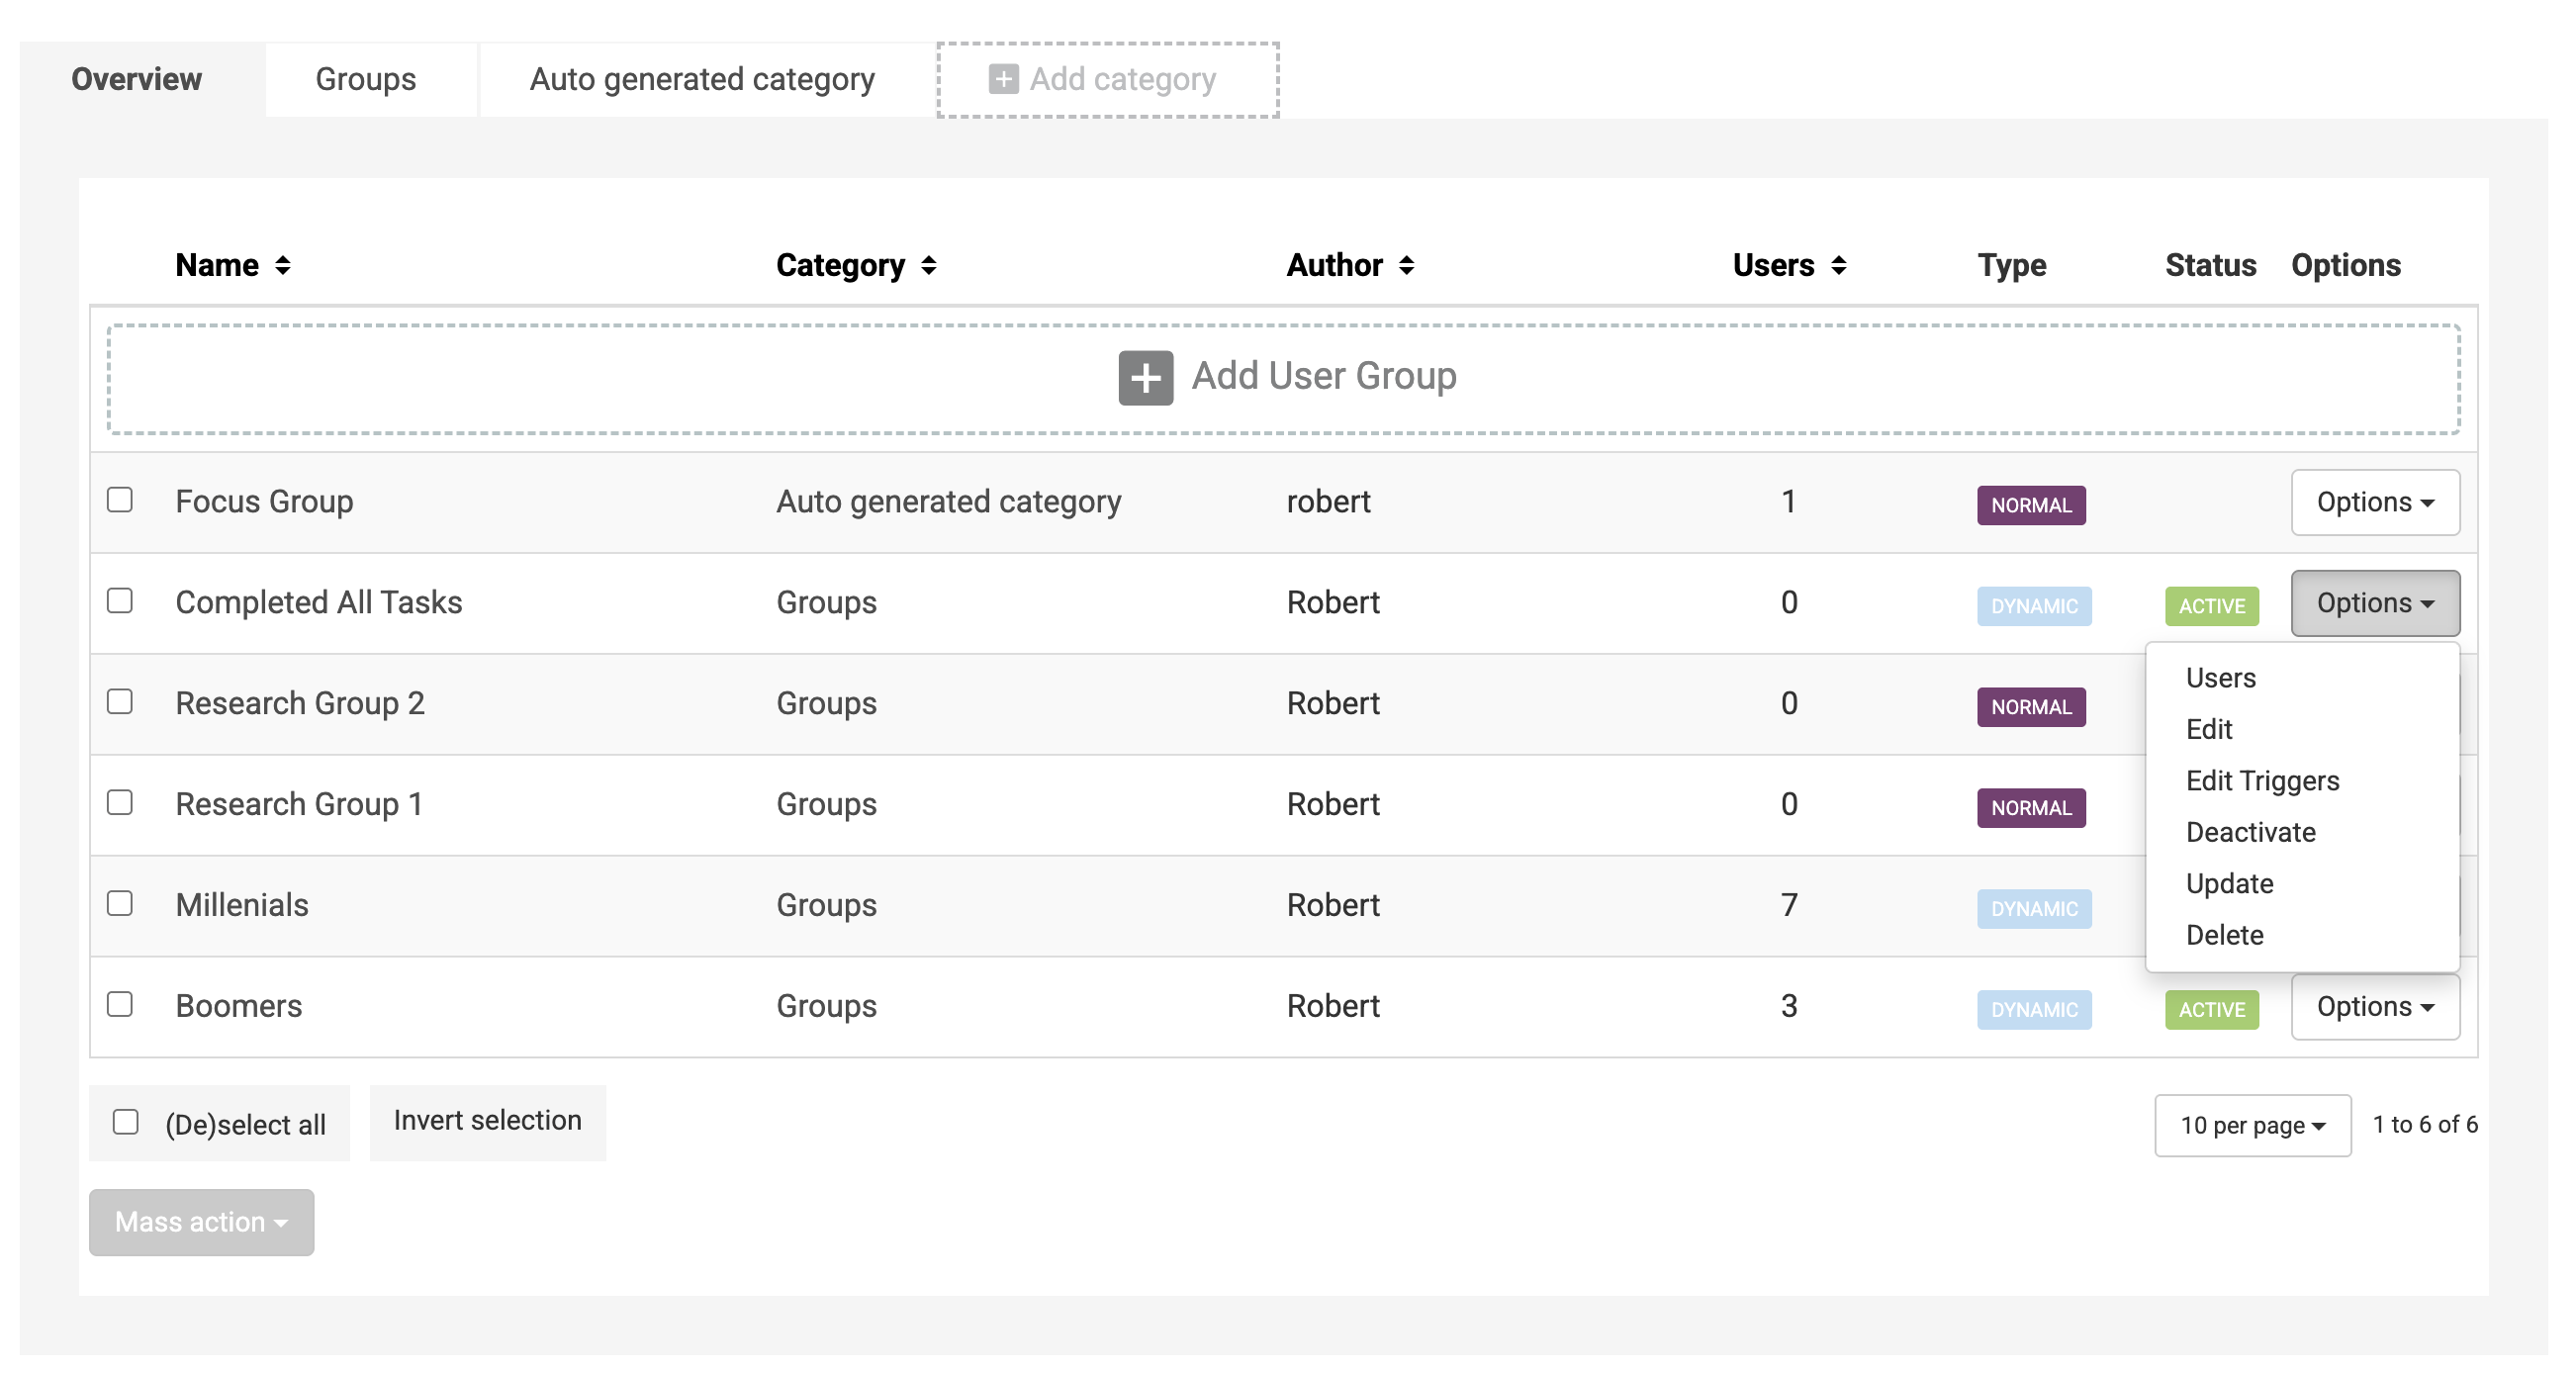Screen dimensions: 2576x1373
Task: Select the Millenials row checkbox
Action: pyautogui.click(x=120, y=903)
